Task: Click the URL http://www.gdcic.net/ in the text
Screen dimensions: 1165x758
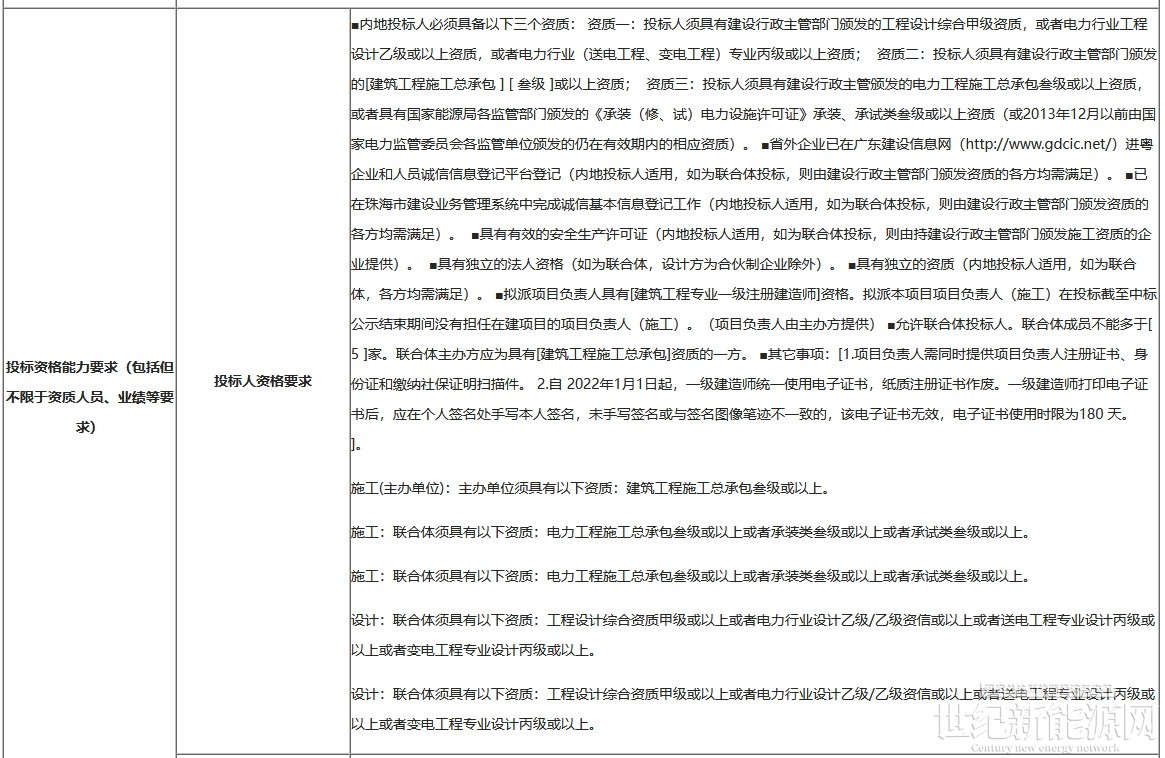Action: click(1041, 143)
